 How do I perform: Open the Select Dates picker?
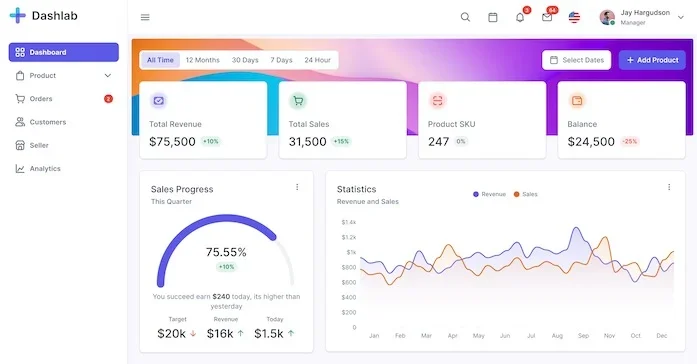(x=577, y=60)
